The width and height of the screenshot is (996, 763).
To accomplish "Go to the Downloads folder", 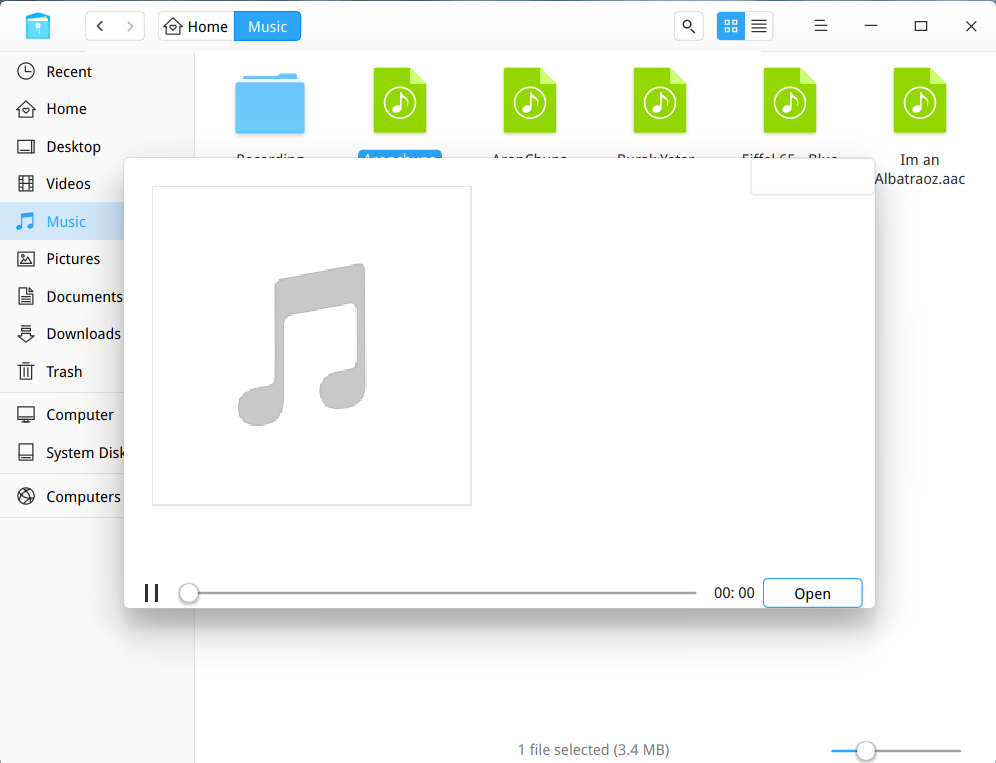I will pyautogui.click(x=82, y=333).
